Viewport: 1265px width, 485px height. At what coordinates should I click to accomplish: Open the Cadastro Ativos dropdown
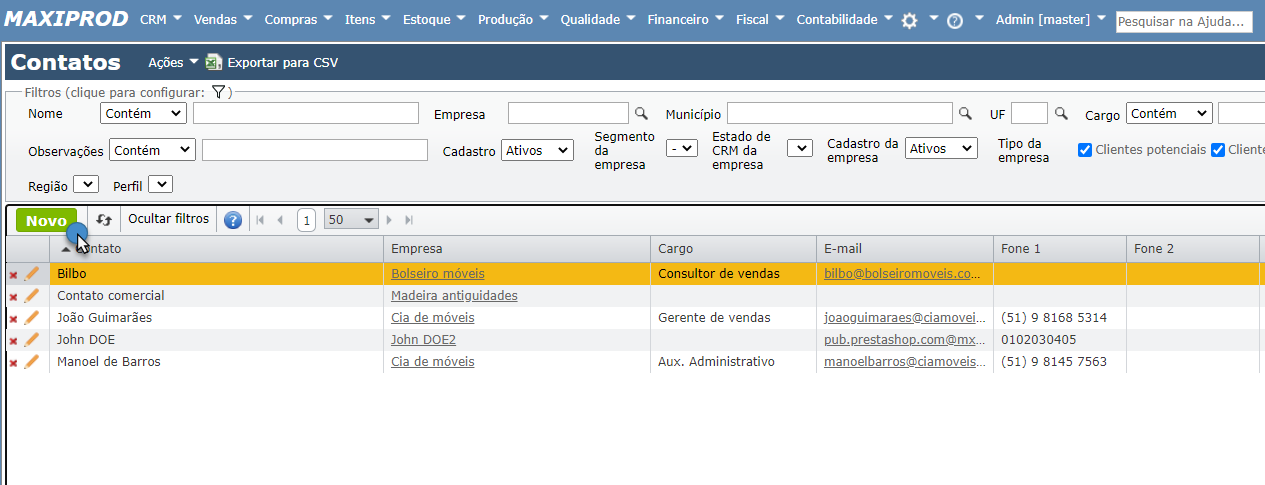537,150
